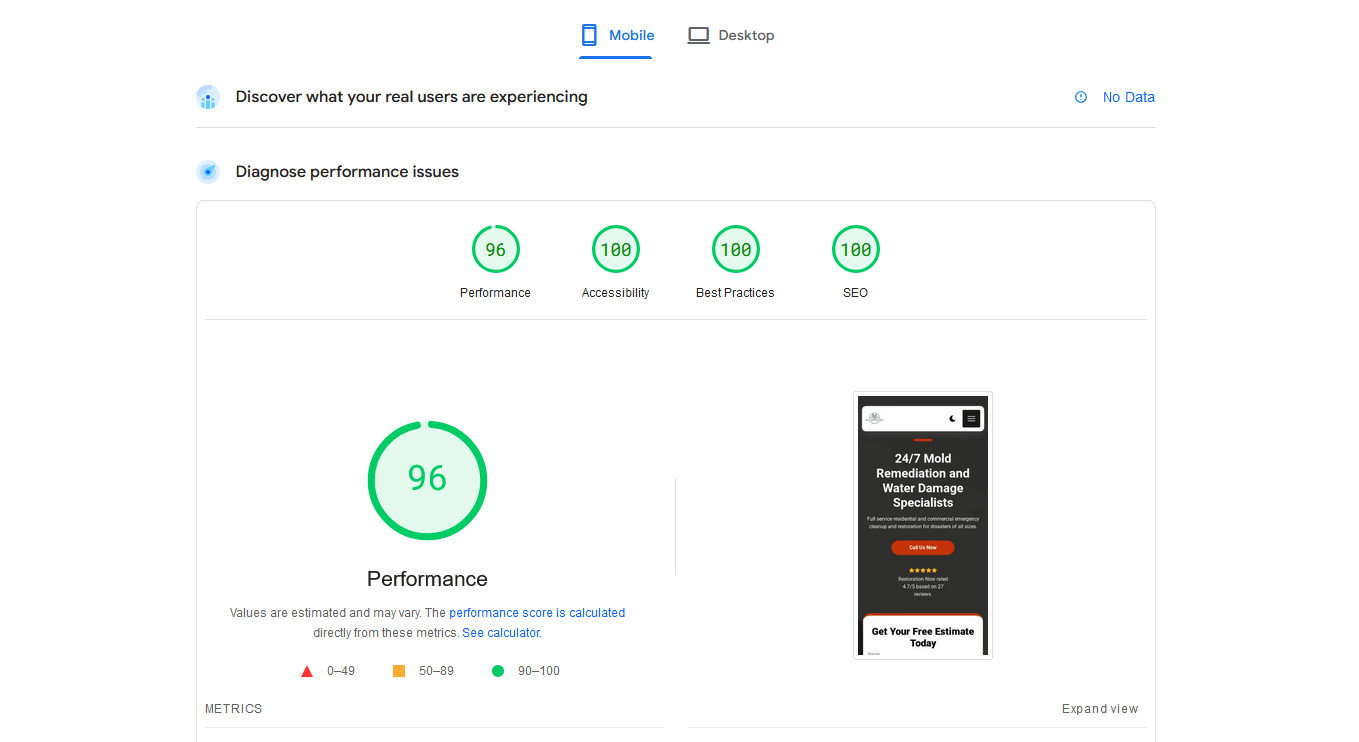Click the hamburger menu icon in preview

(x=971, y=419)
